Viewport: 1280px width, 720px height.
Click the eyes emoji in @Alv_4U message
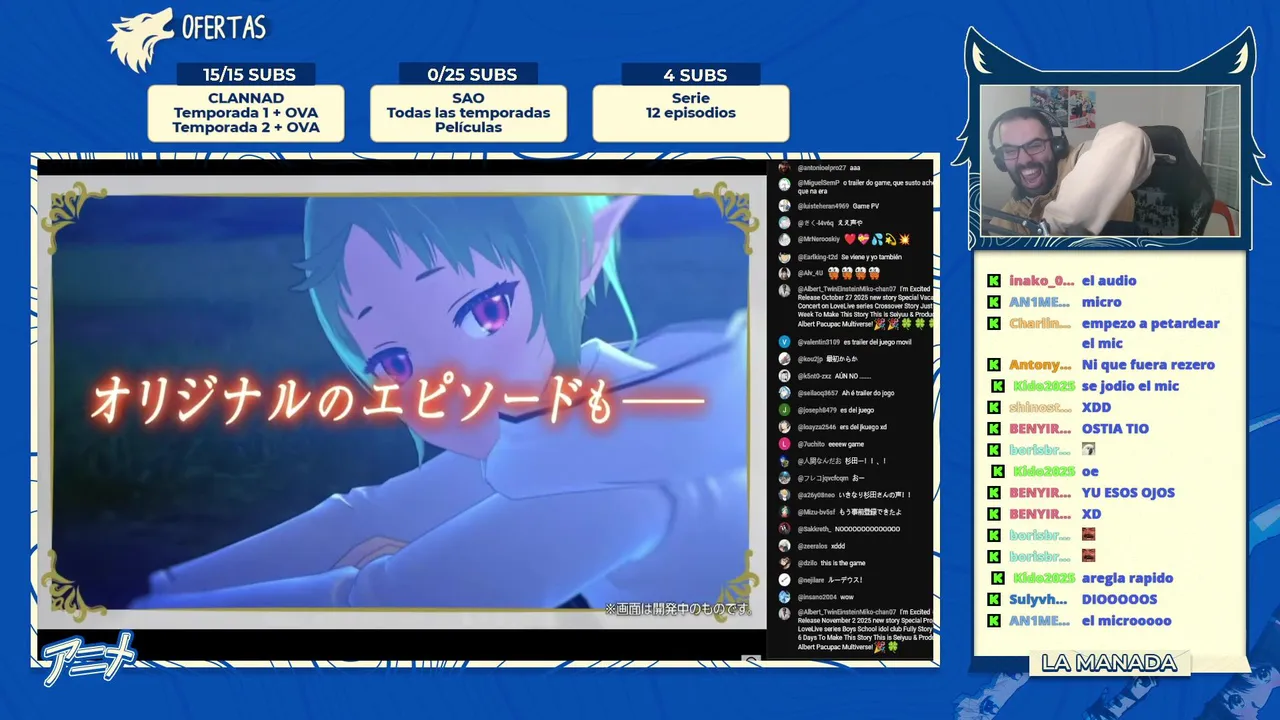tap(856, 273)
